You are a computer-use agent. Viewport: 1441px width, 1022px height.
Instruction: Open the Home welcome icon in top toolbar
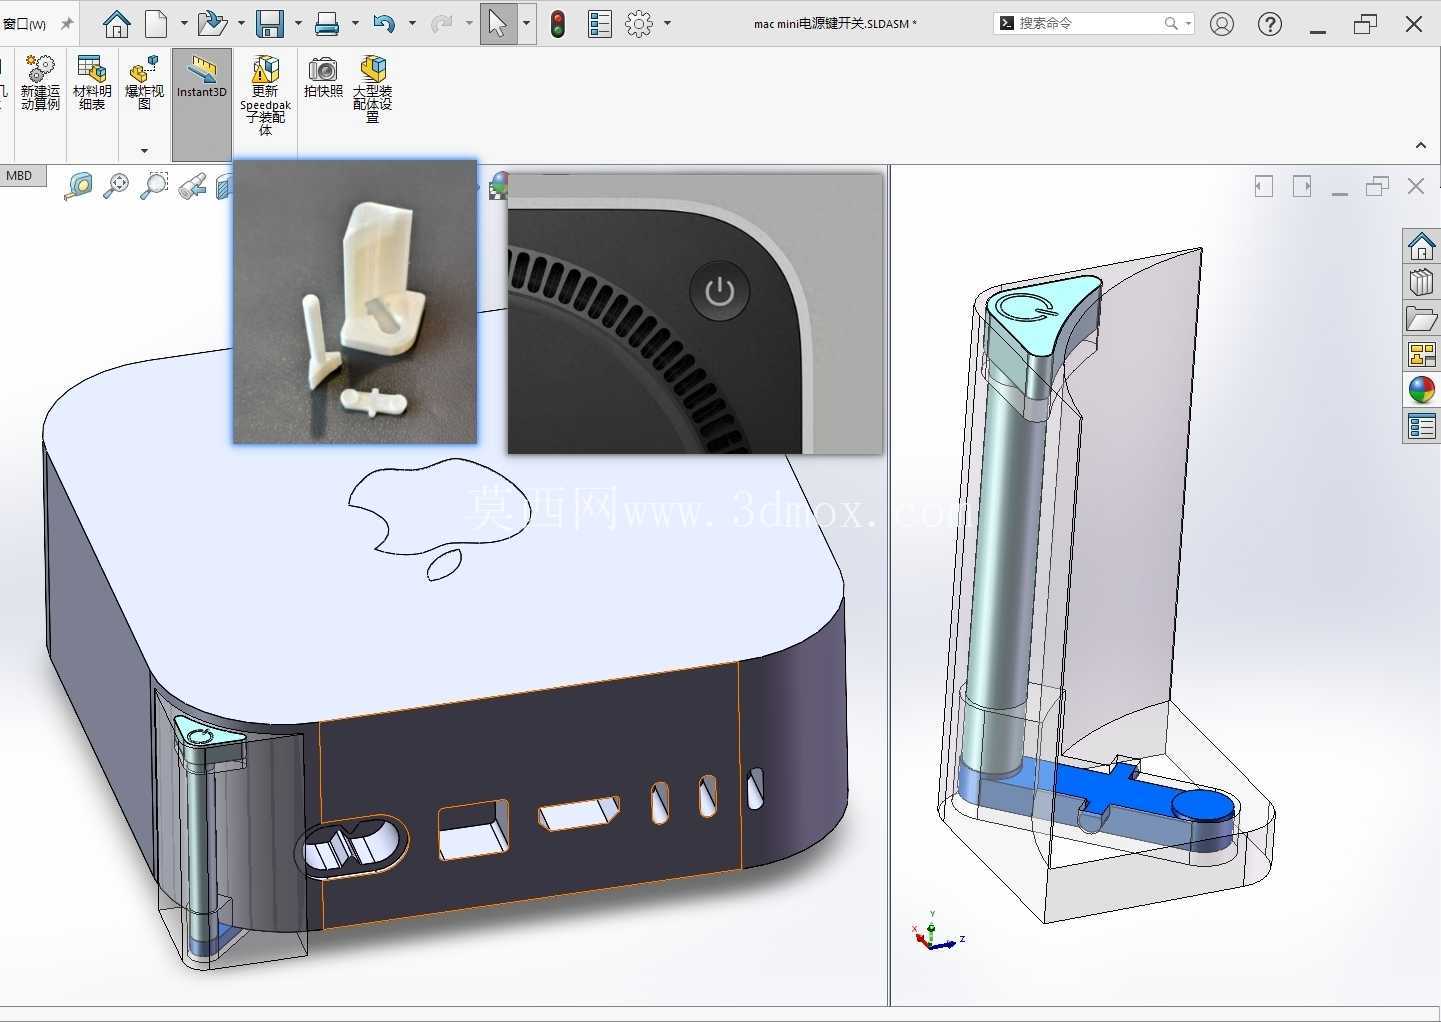(117, 23)
